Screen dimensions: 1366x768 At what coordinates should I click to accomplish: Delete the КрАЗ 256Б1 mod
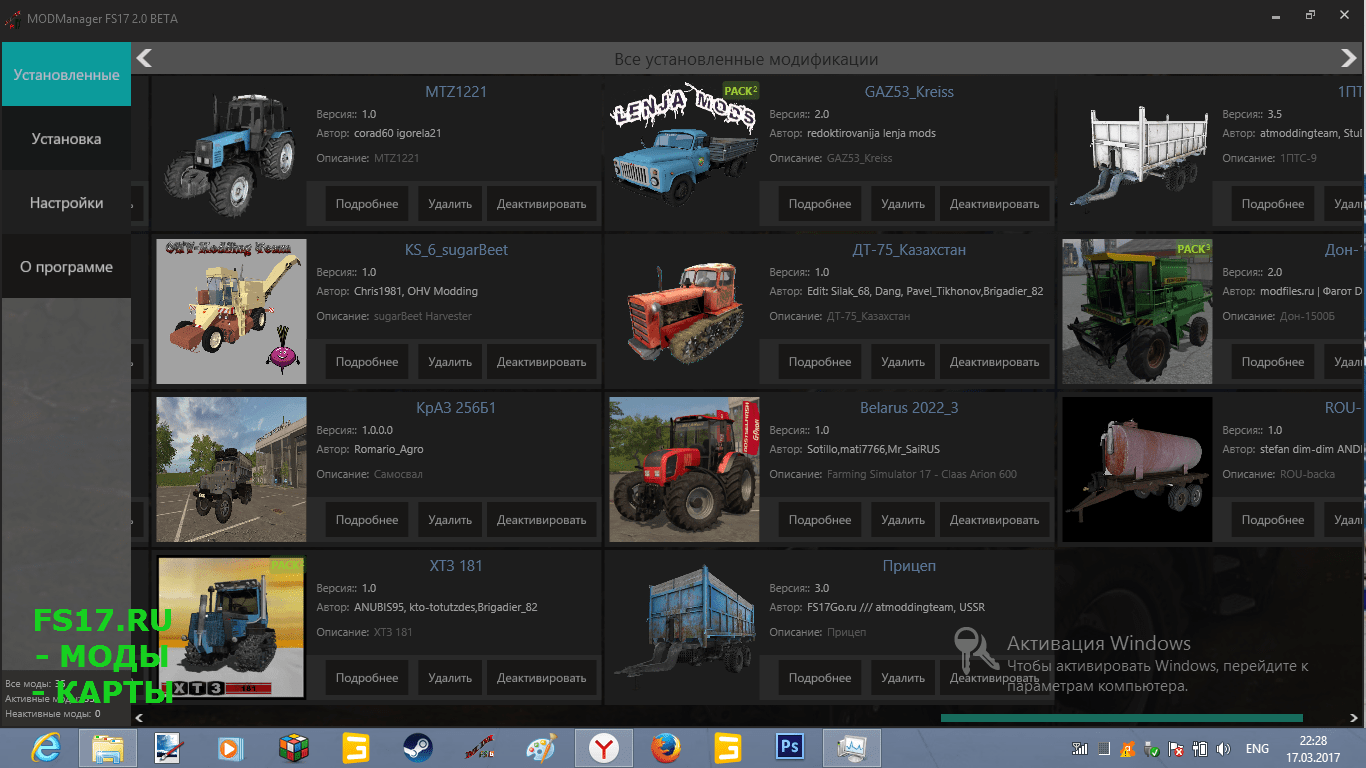[x=450, y=520]
